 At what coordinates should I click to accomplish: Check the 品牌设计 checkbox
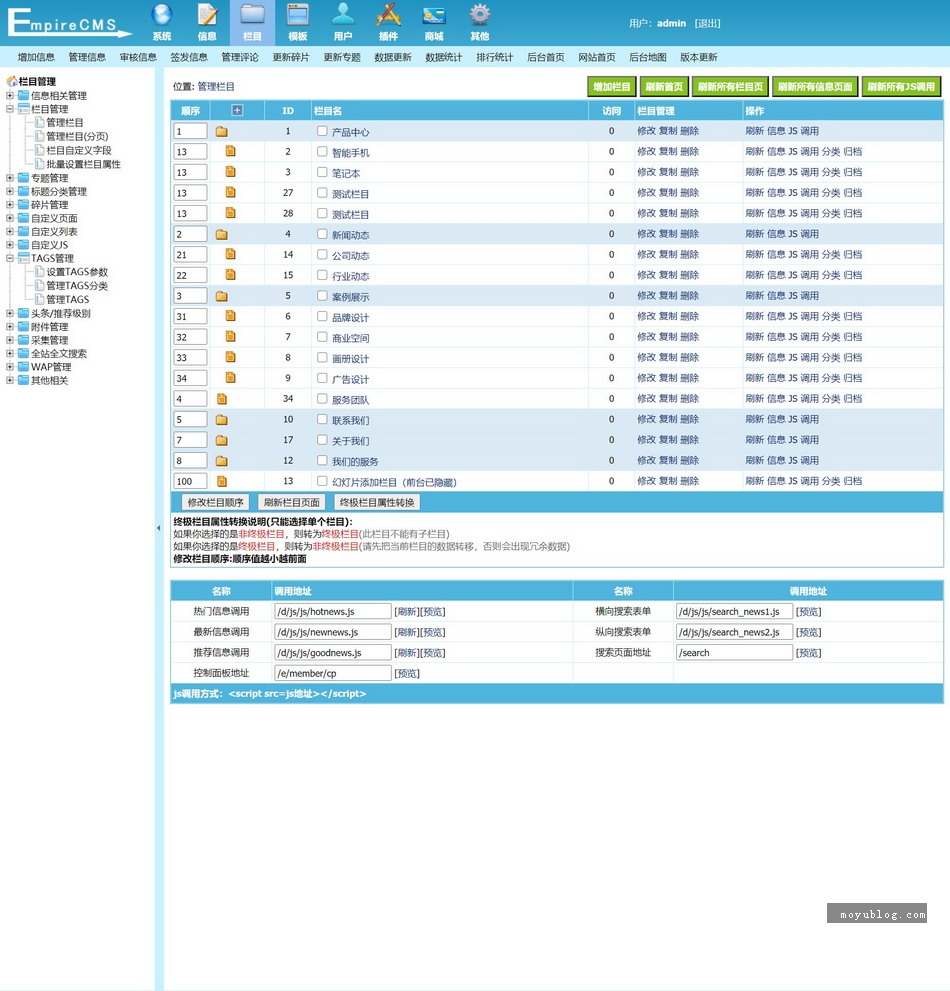[322, 316]
